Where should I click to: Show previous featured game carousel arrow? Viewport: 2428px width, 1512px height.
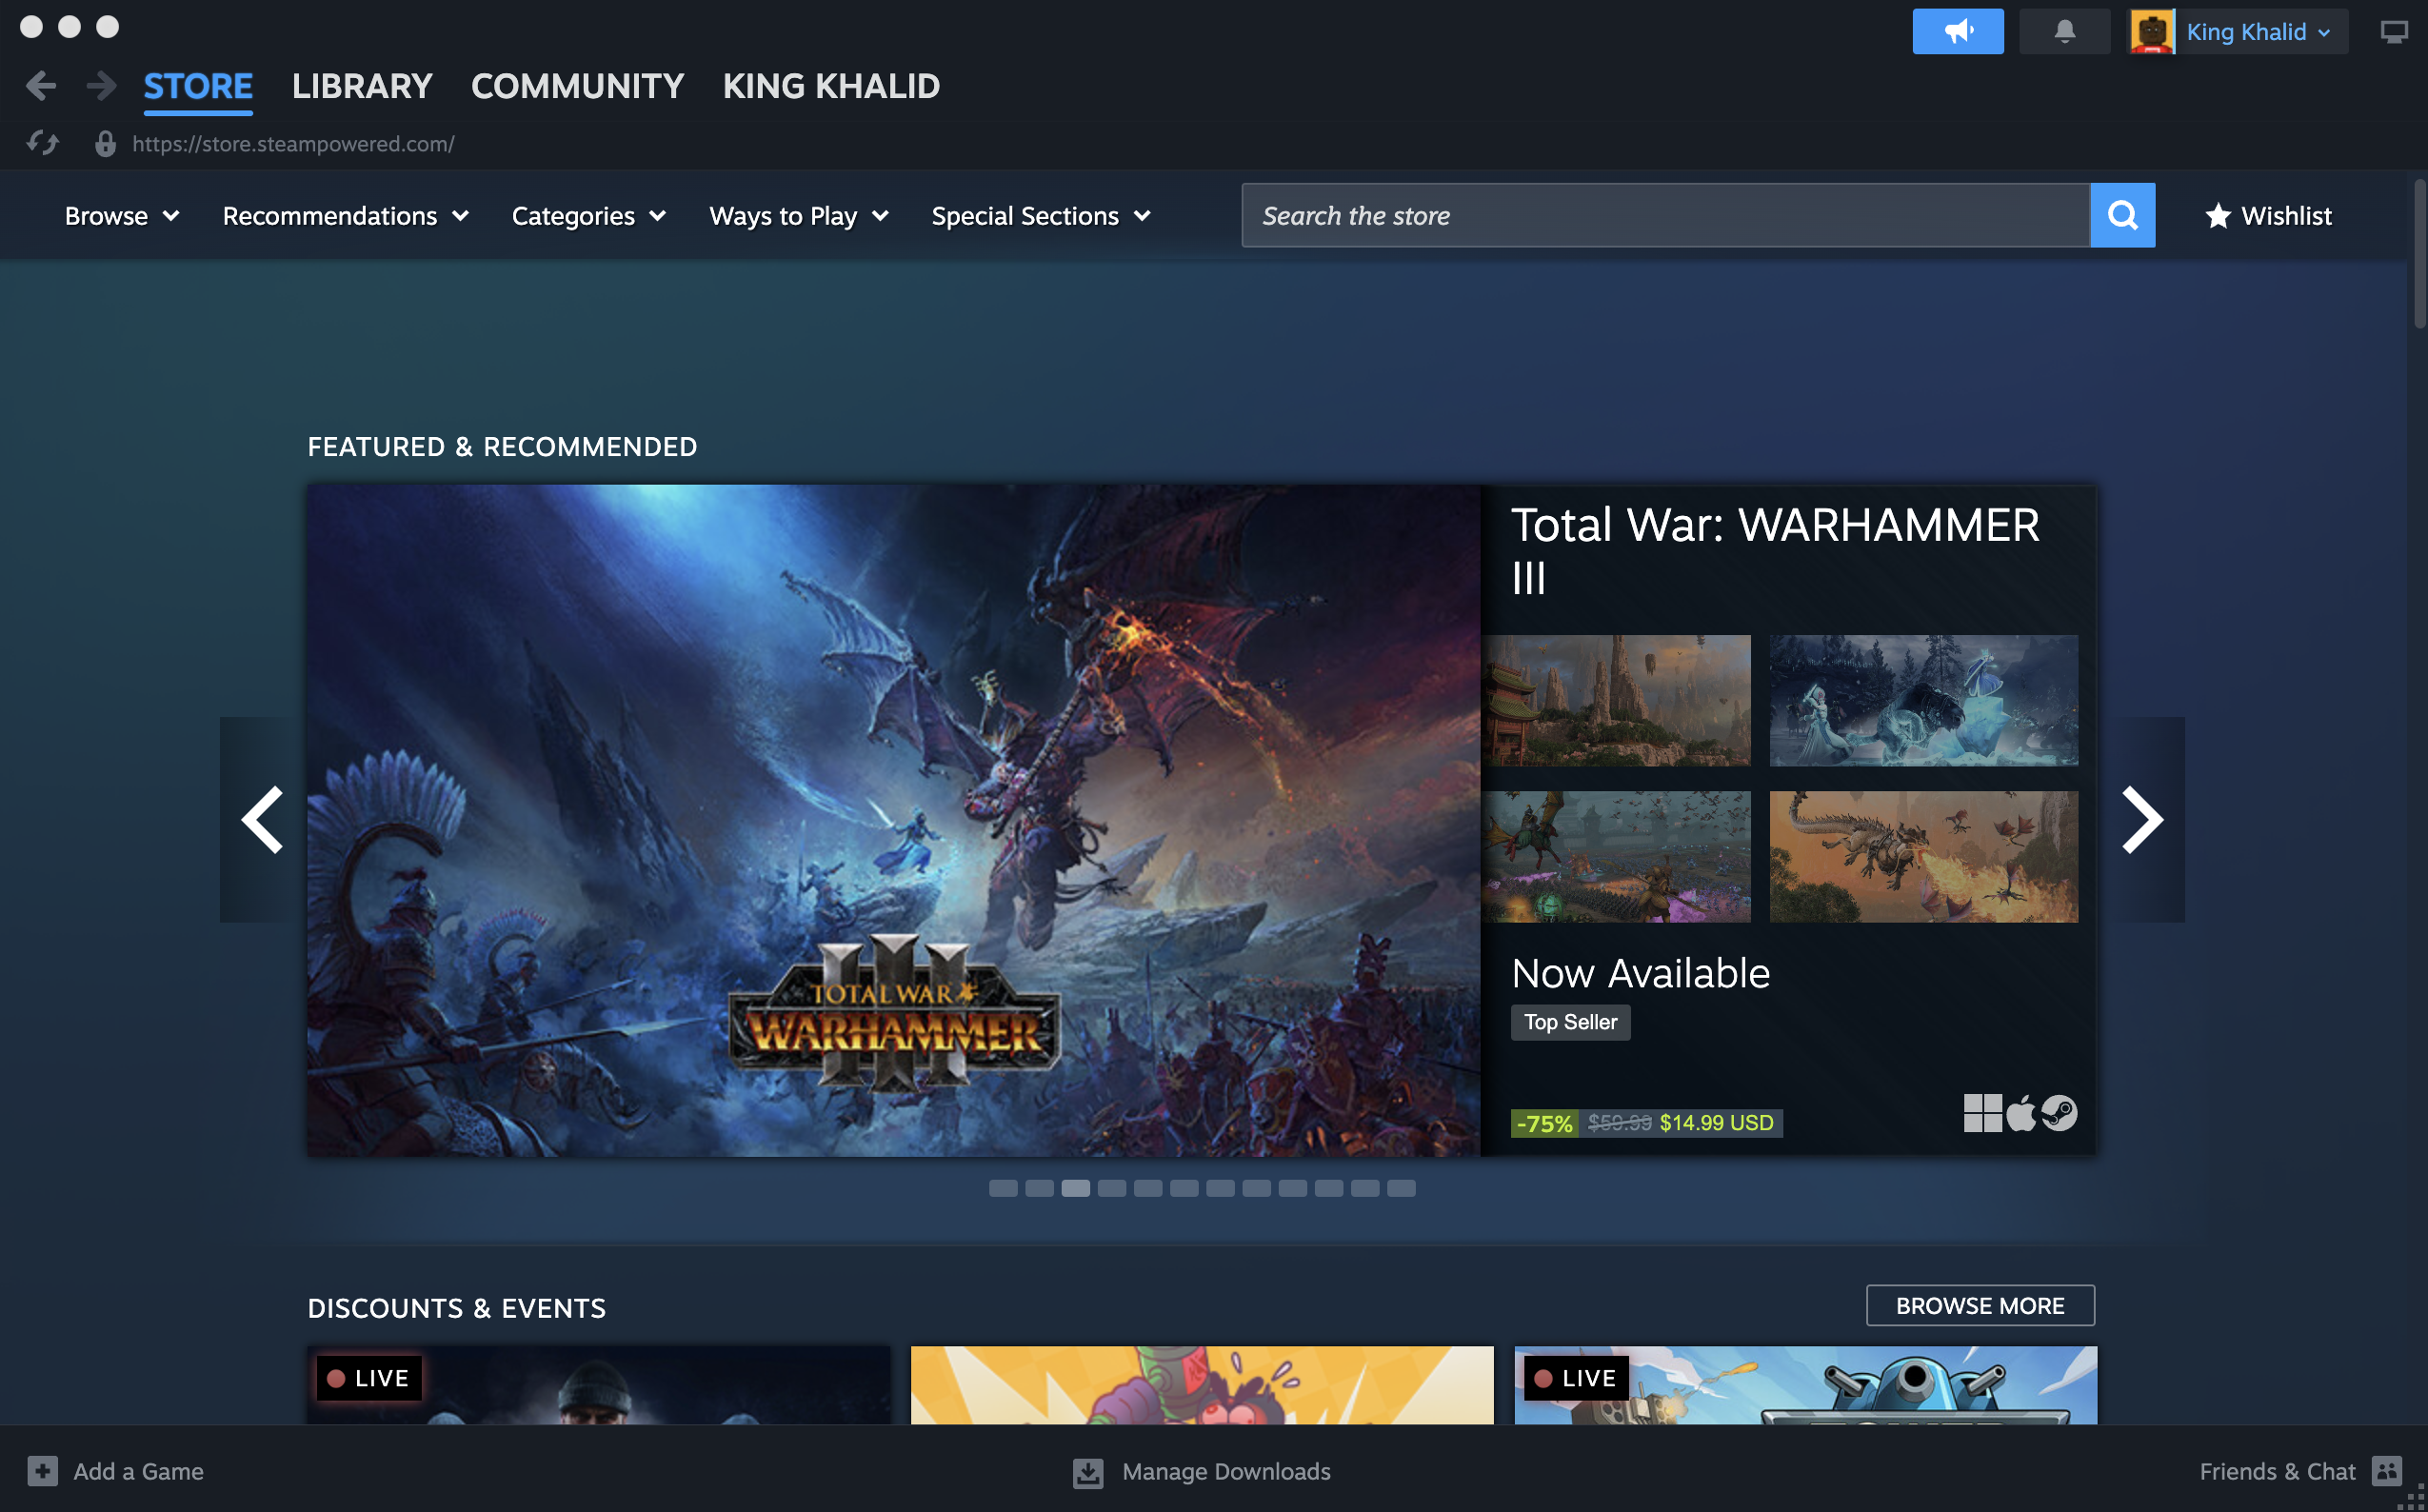pyautogui.click(x=263, y=820)
